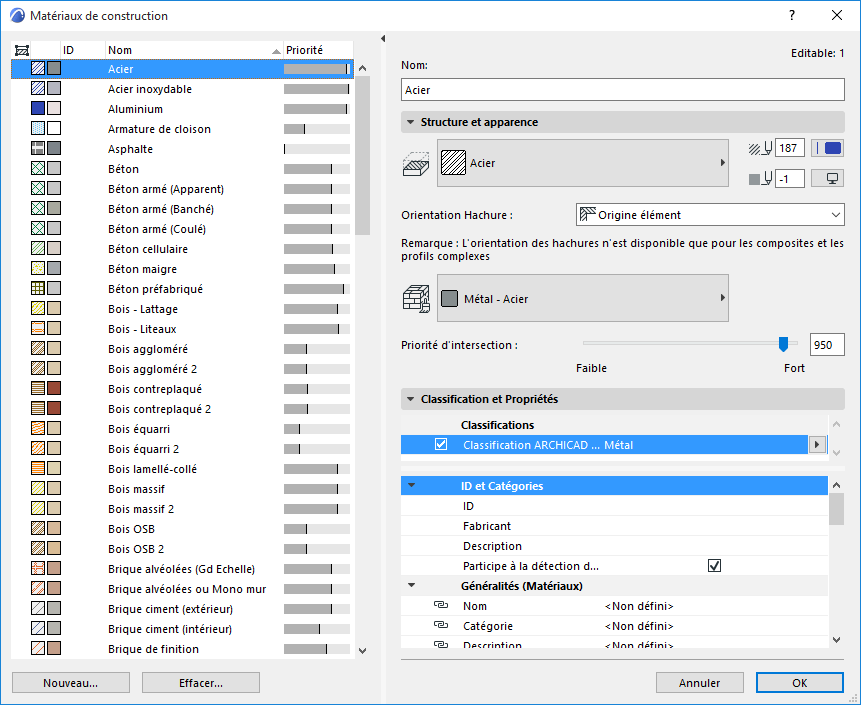The height and width of the screenshot is (705, 861).
Task: Sort list by the Nom column header
Action: pos(194,50)
